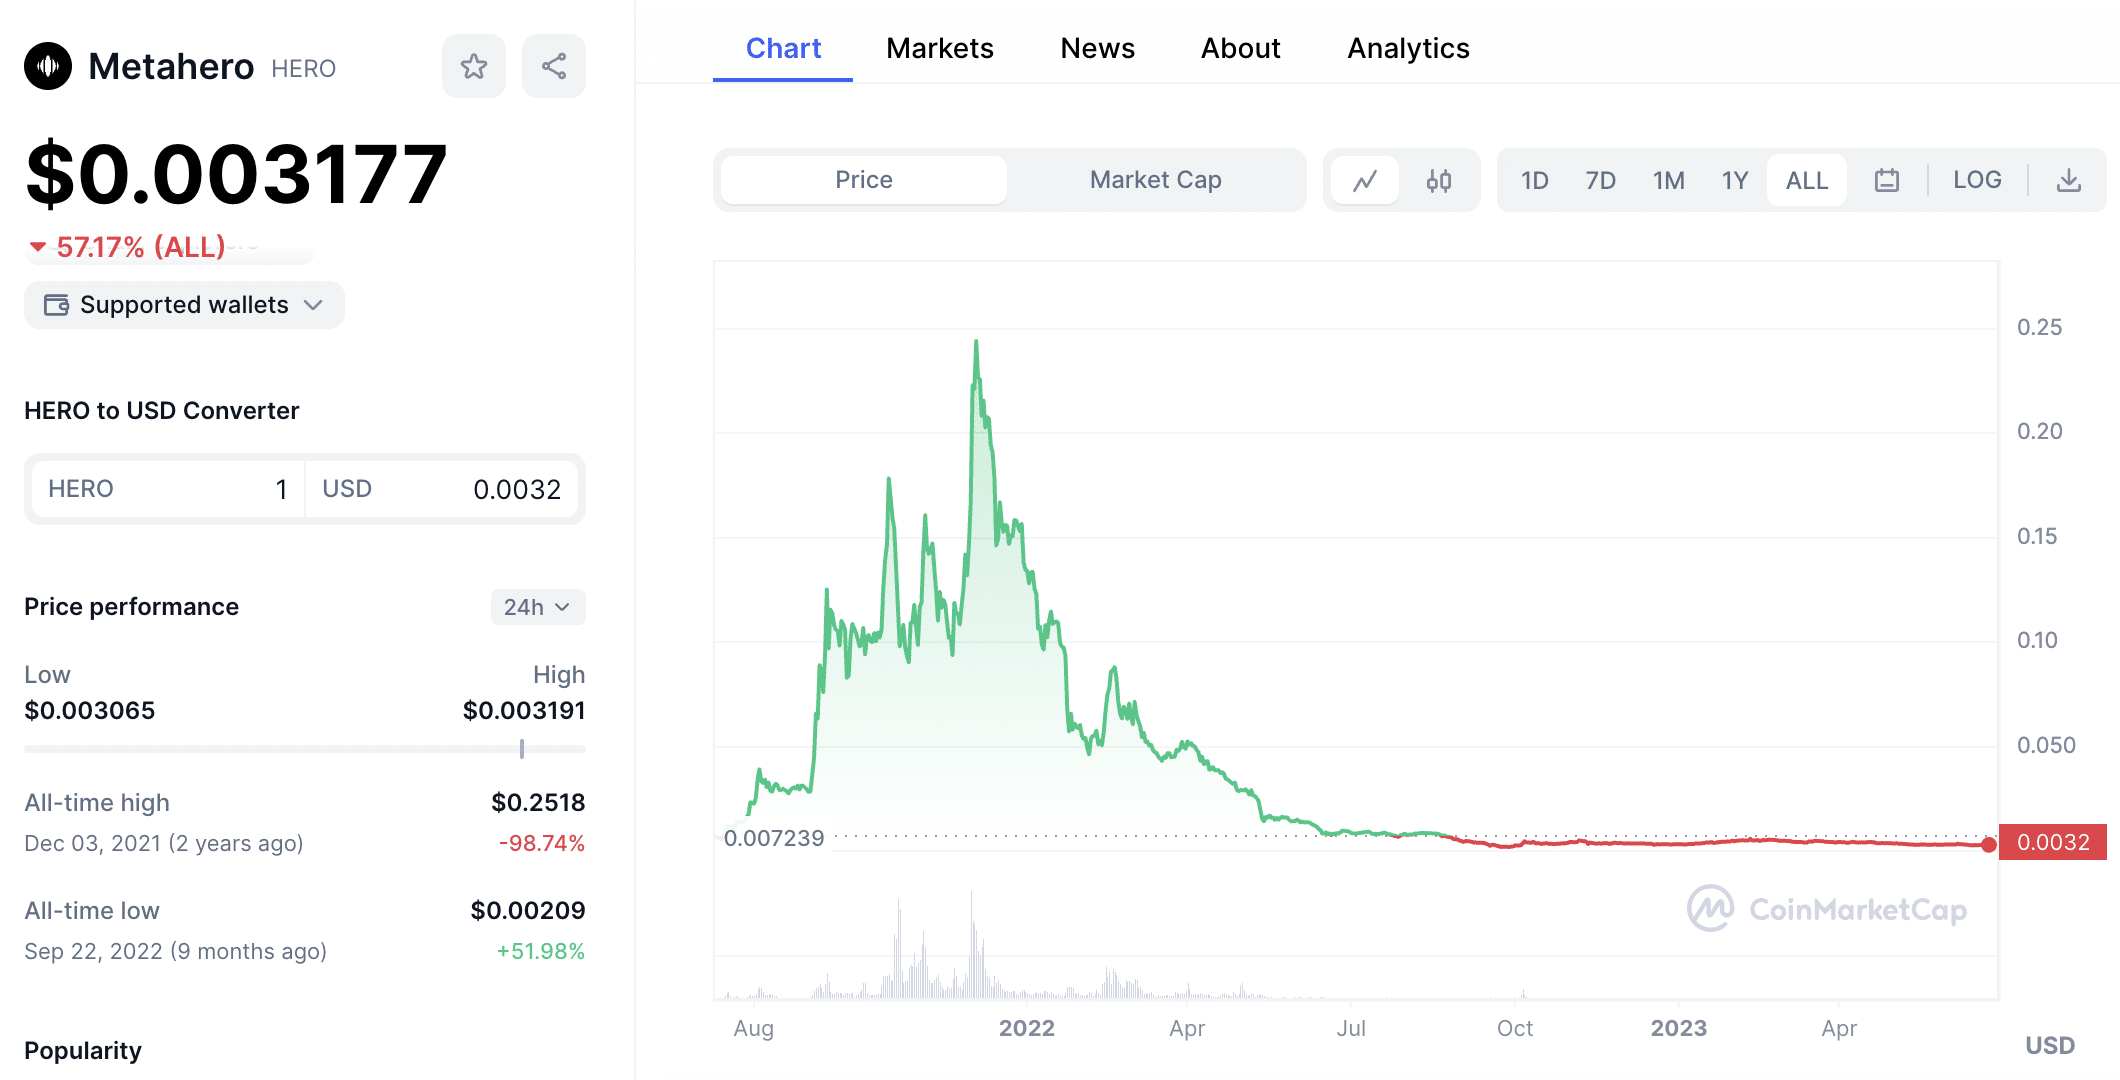Click the +51.98% from ATL figure

[x=541, y=951]
